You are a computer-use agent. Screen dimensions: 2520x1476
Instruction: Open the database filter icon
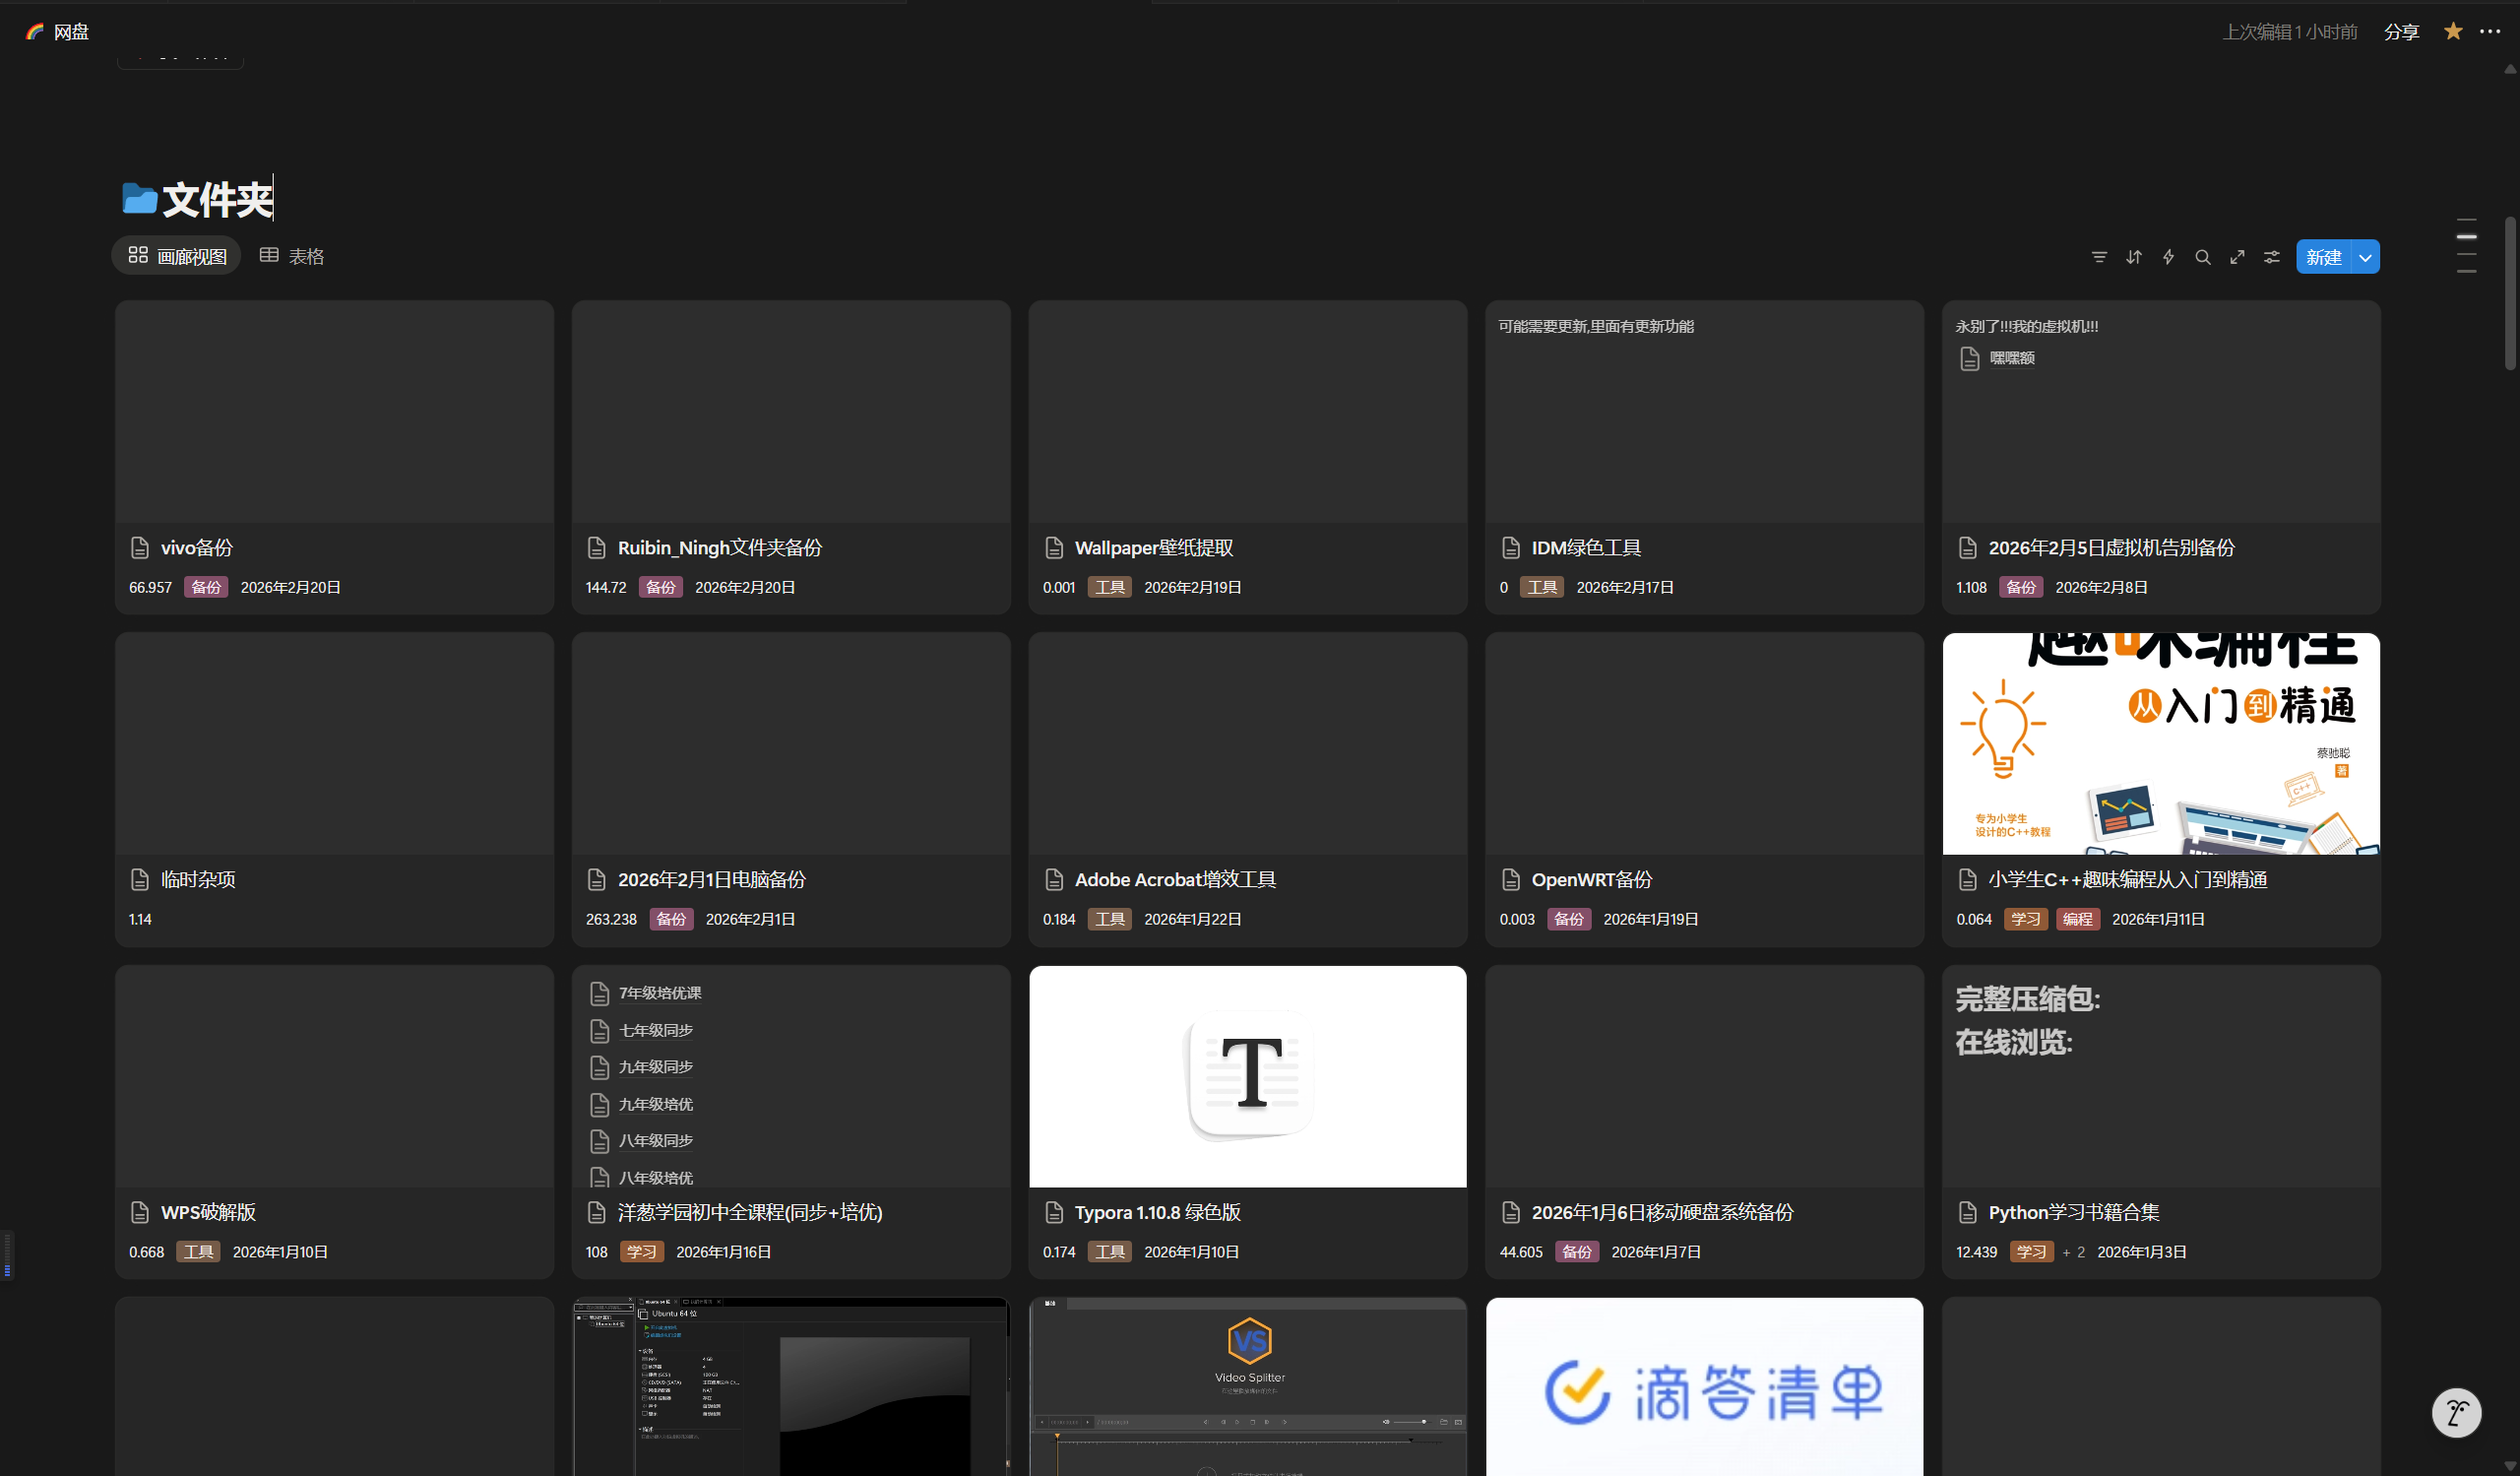click(2099, 257)
